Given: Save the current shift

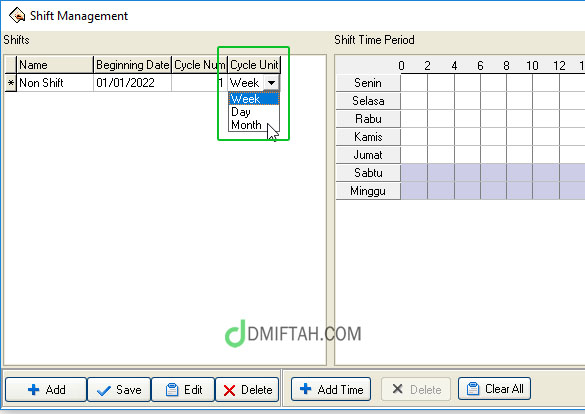Looking at the screenshot, I should click(x=119, y=389).
